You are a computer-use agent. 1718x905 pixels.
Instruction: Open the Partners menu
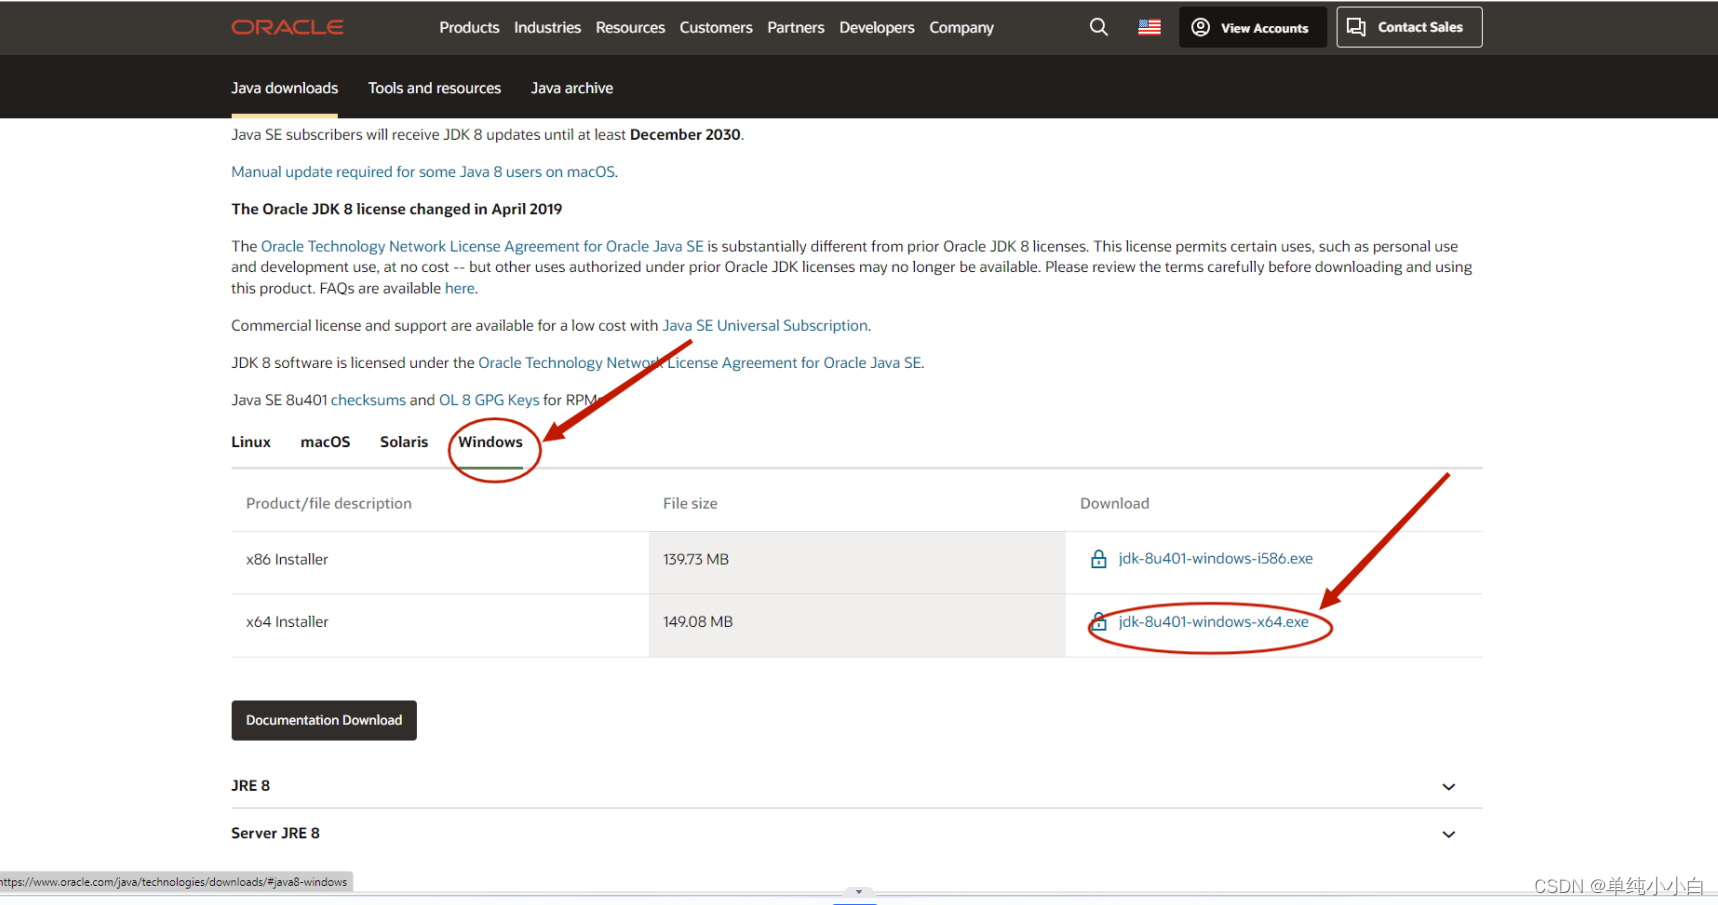tap(796, 27)
